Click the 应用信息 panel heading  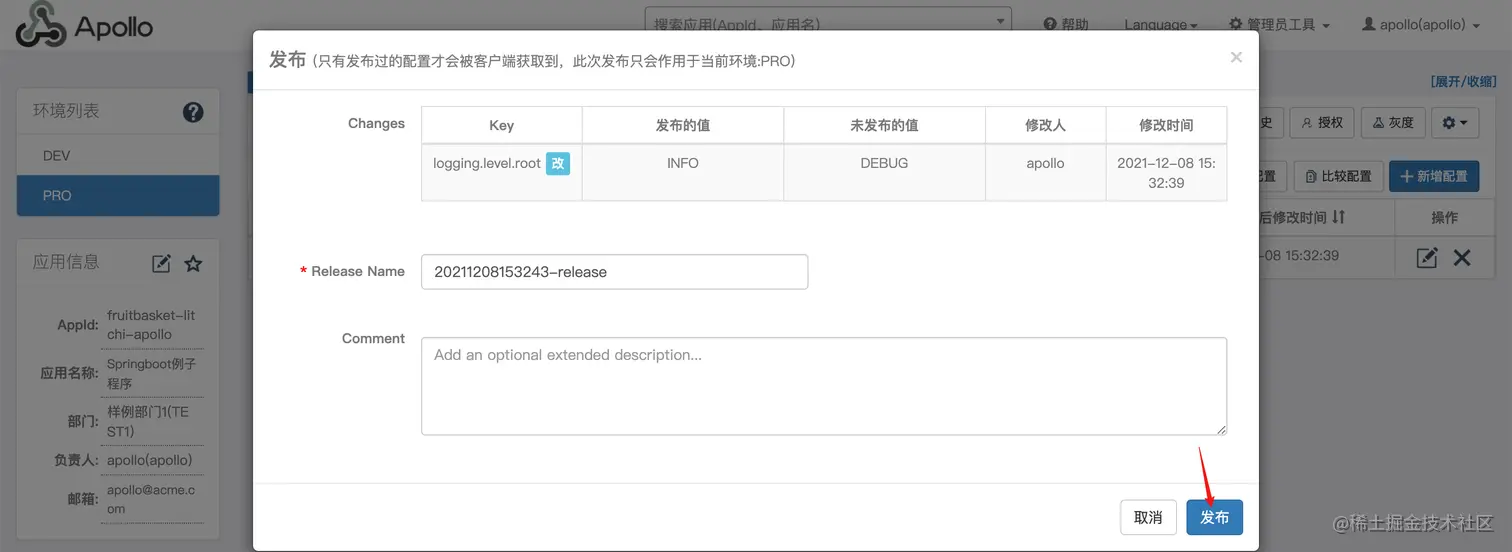[x=66, y=262]
